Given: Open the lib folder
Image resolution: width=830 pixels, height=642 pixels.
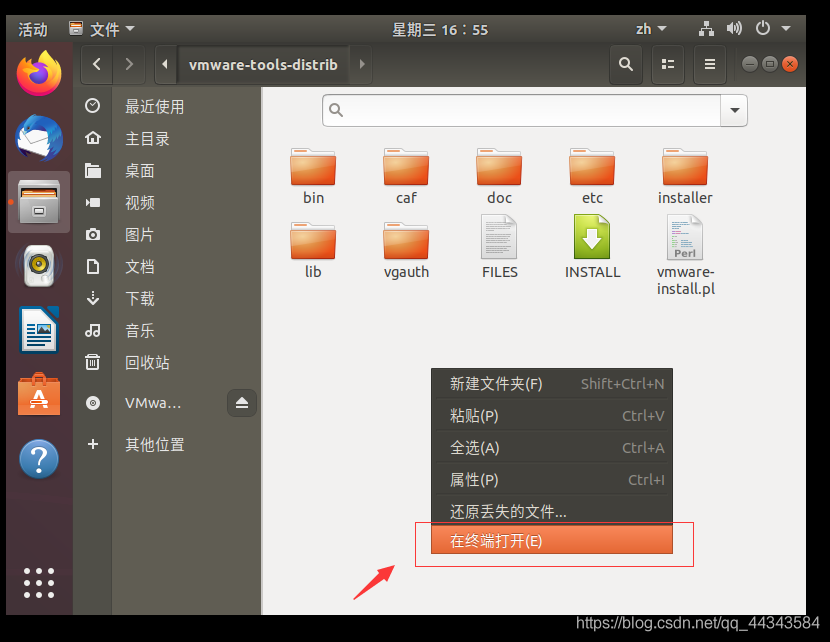Looking at the screenshot, I should coord(313,251).
